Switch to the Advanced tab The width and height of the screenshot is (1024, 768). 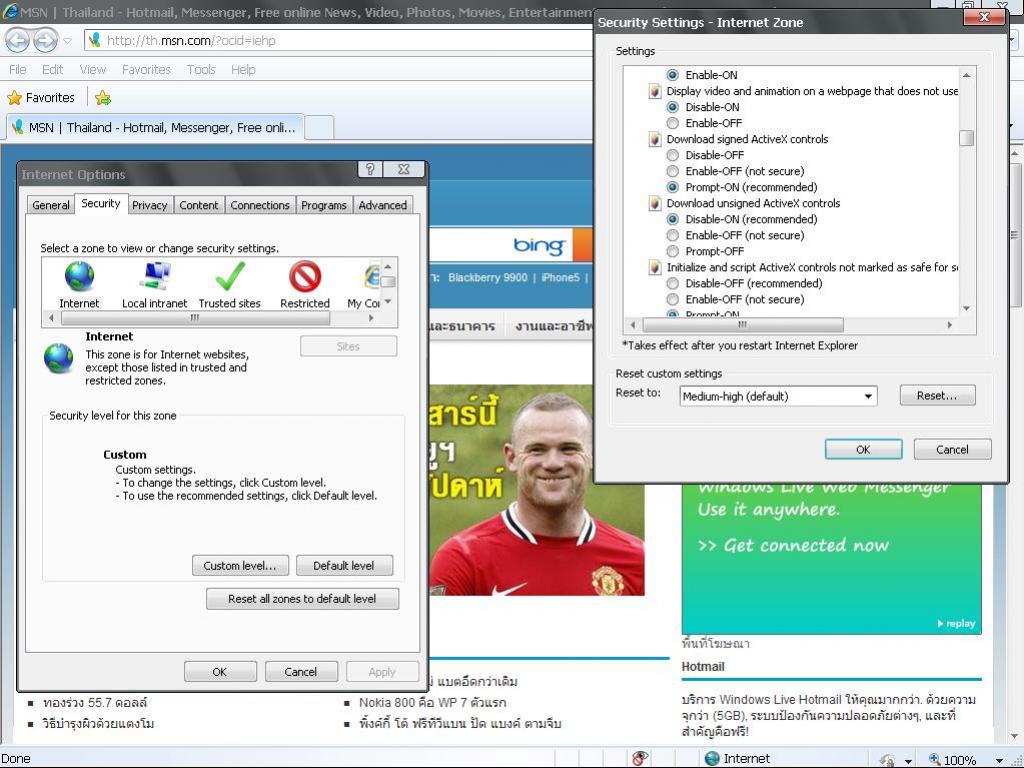coord(383,205)
